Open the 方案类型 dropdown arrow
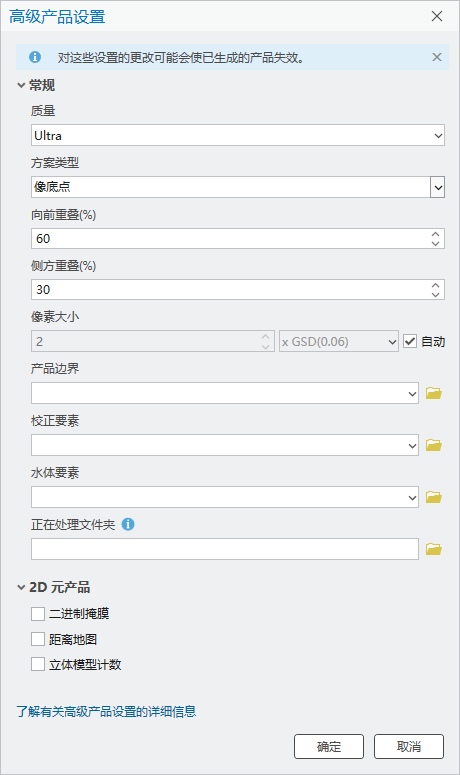Screen dimensions: 460x775 point(437,187)
